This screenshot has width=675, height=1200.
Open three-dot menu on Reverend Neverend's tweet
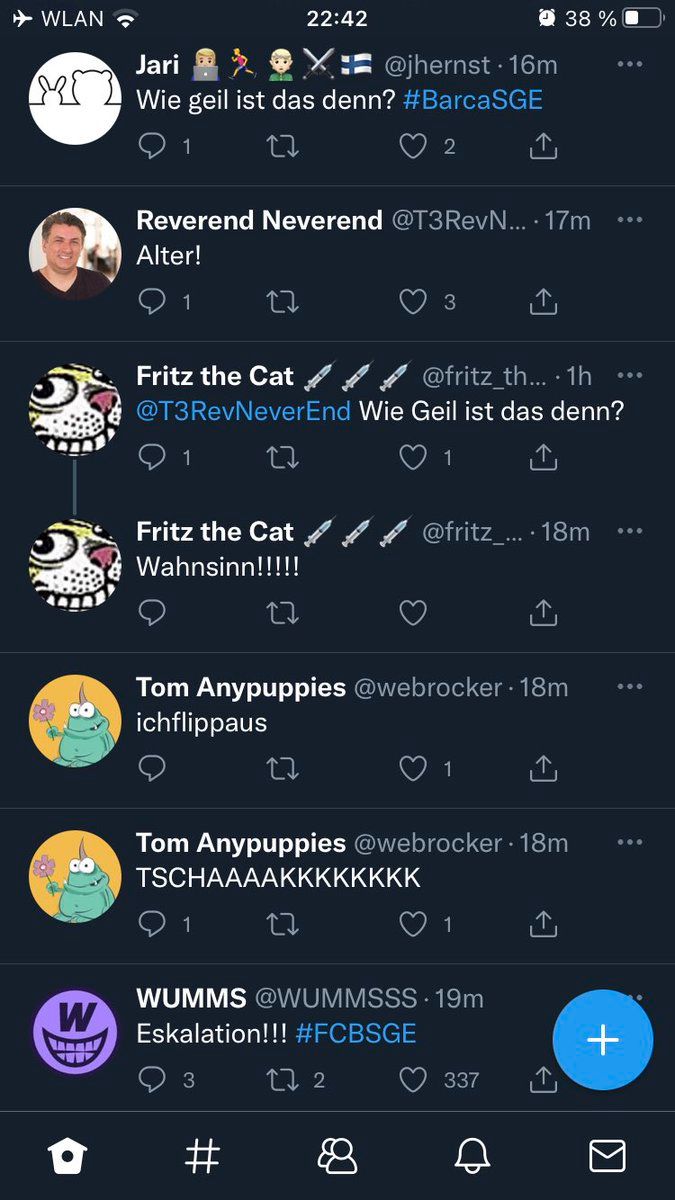click(x=629, y=219)
